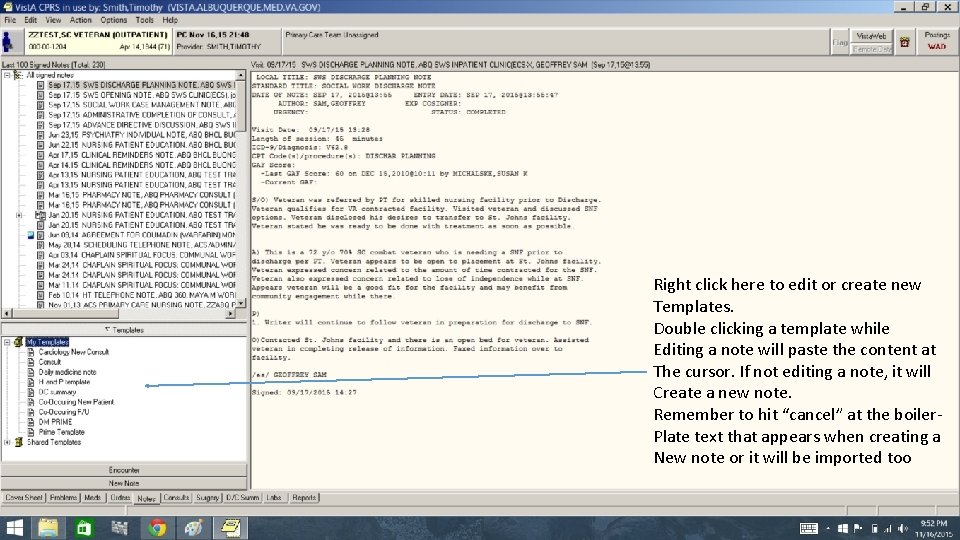Click the notes list scroll down arrow
960x540 pixels.
(241, 303)
